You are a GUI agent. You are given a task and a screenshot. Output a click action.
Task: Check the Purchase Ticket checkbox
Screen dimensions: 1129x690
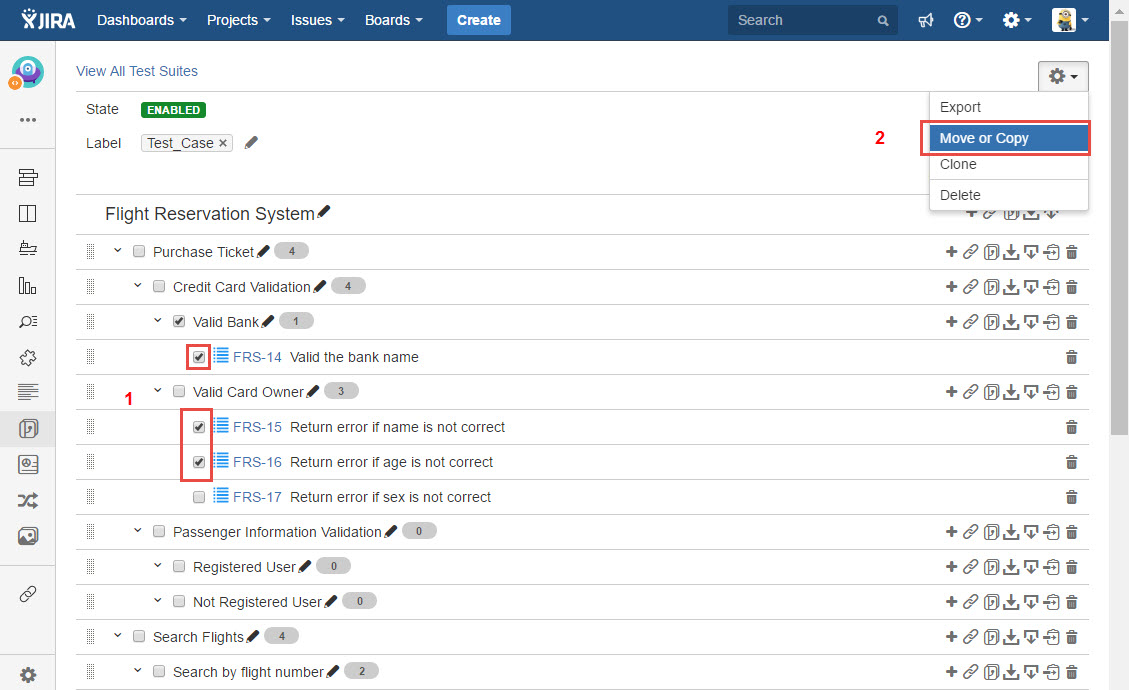click(139, 251)
